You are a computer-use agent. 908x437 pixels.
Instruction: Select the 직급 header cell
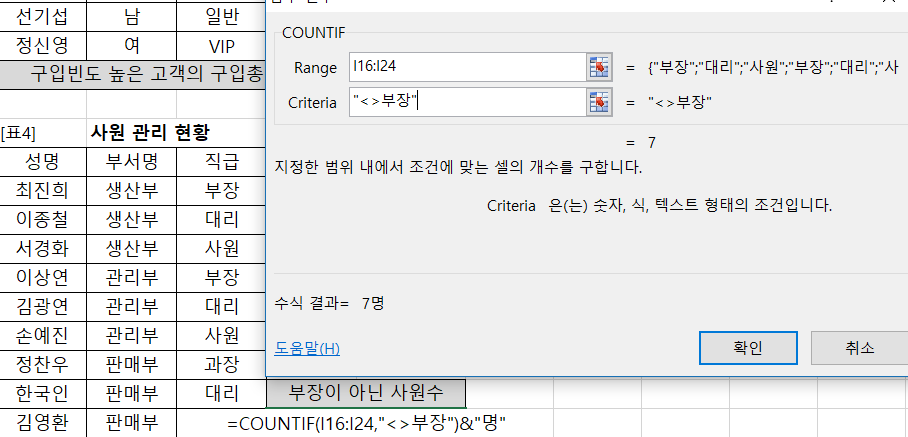coord(221,161)
